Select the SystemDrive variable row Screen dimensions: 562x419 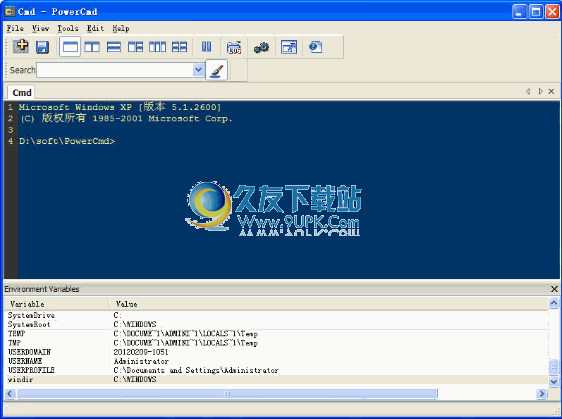[276, 315]
